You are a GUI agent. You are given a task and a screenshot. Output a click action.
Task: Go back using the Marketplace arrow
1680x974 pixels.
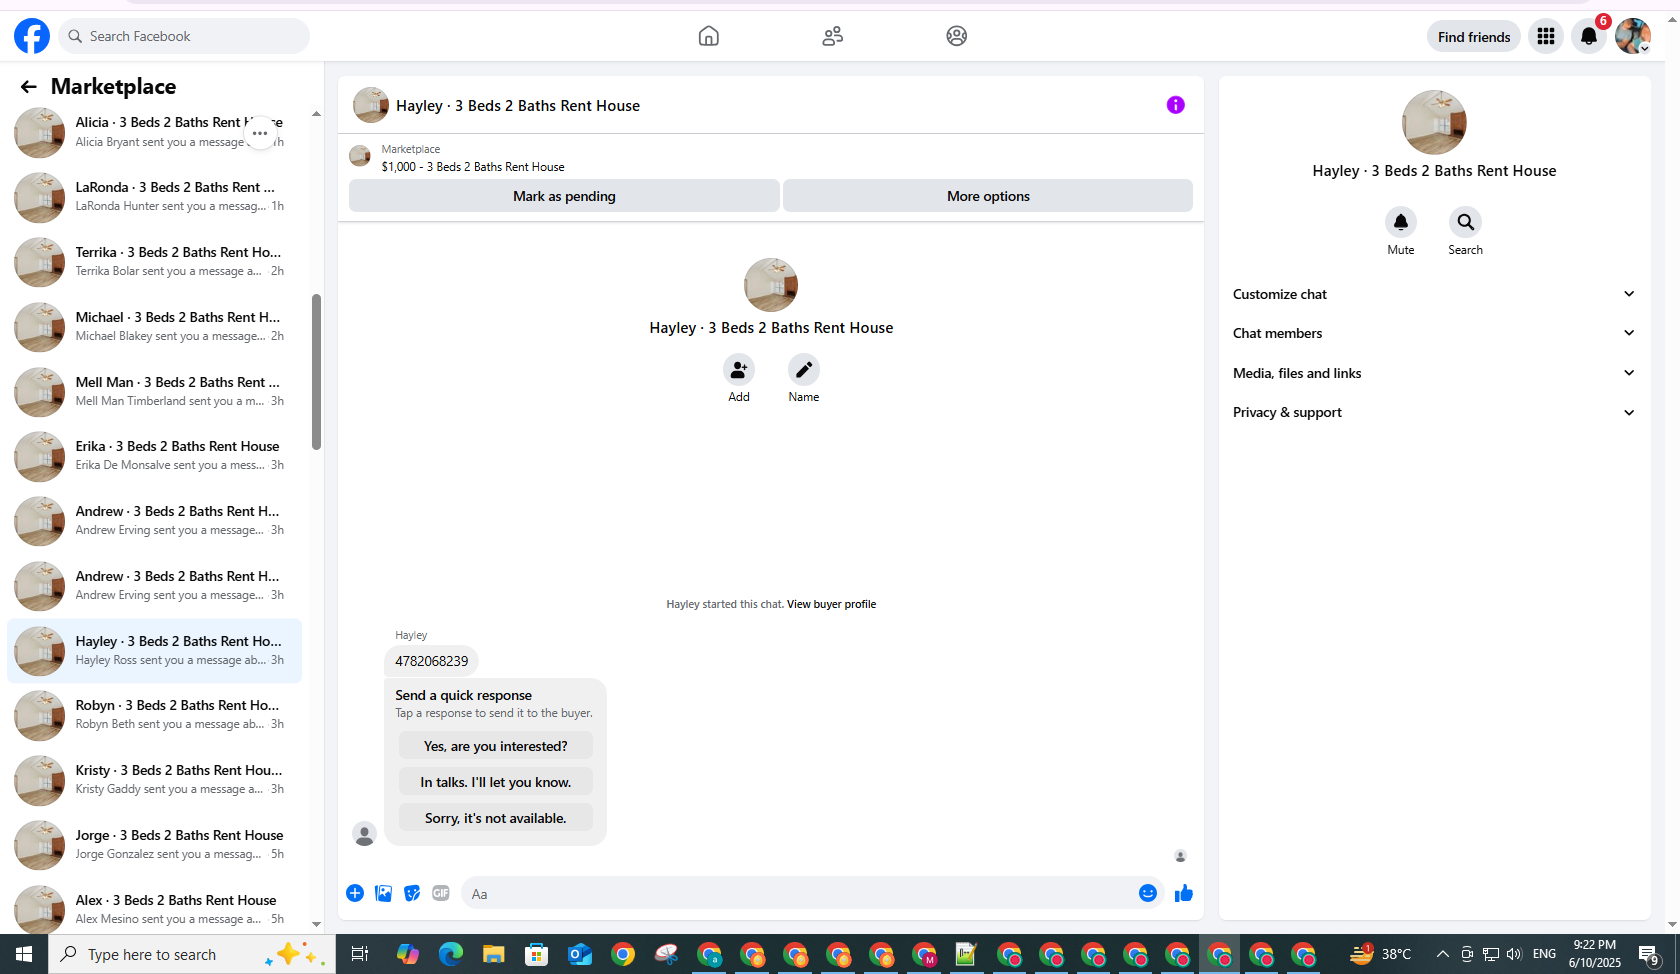tap(28, 87)
